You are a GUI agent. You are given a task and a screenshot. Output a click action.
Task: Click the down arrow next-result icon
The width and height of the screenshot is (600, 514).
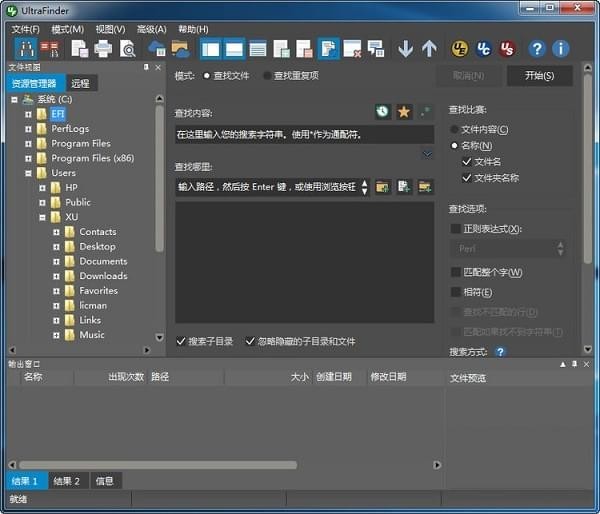405,48
